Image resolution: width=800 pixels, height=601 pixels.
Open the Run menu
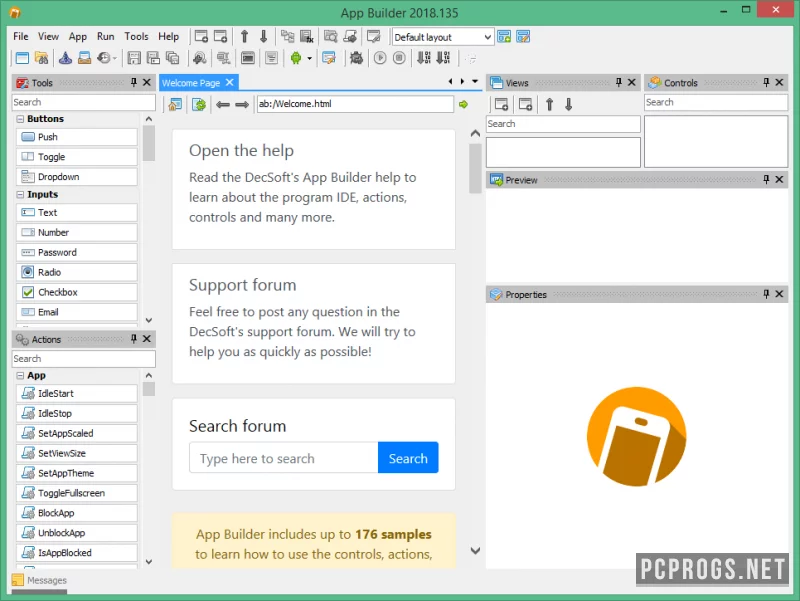click(x=106, y=36)
